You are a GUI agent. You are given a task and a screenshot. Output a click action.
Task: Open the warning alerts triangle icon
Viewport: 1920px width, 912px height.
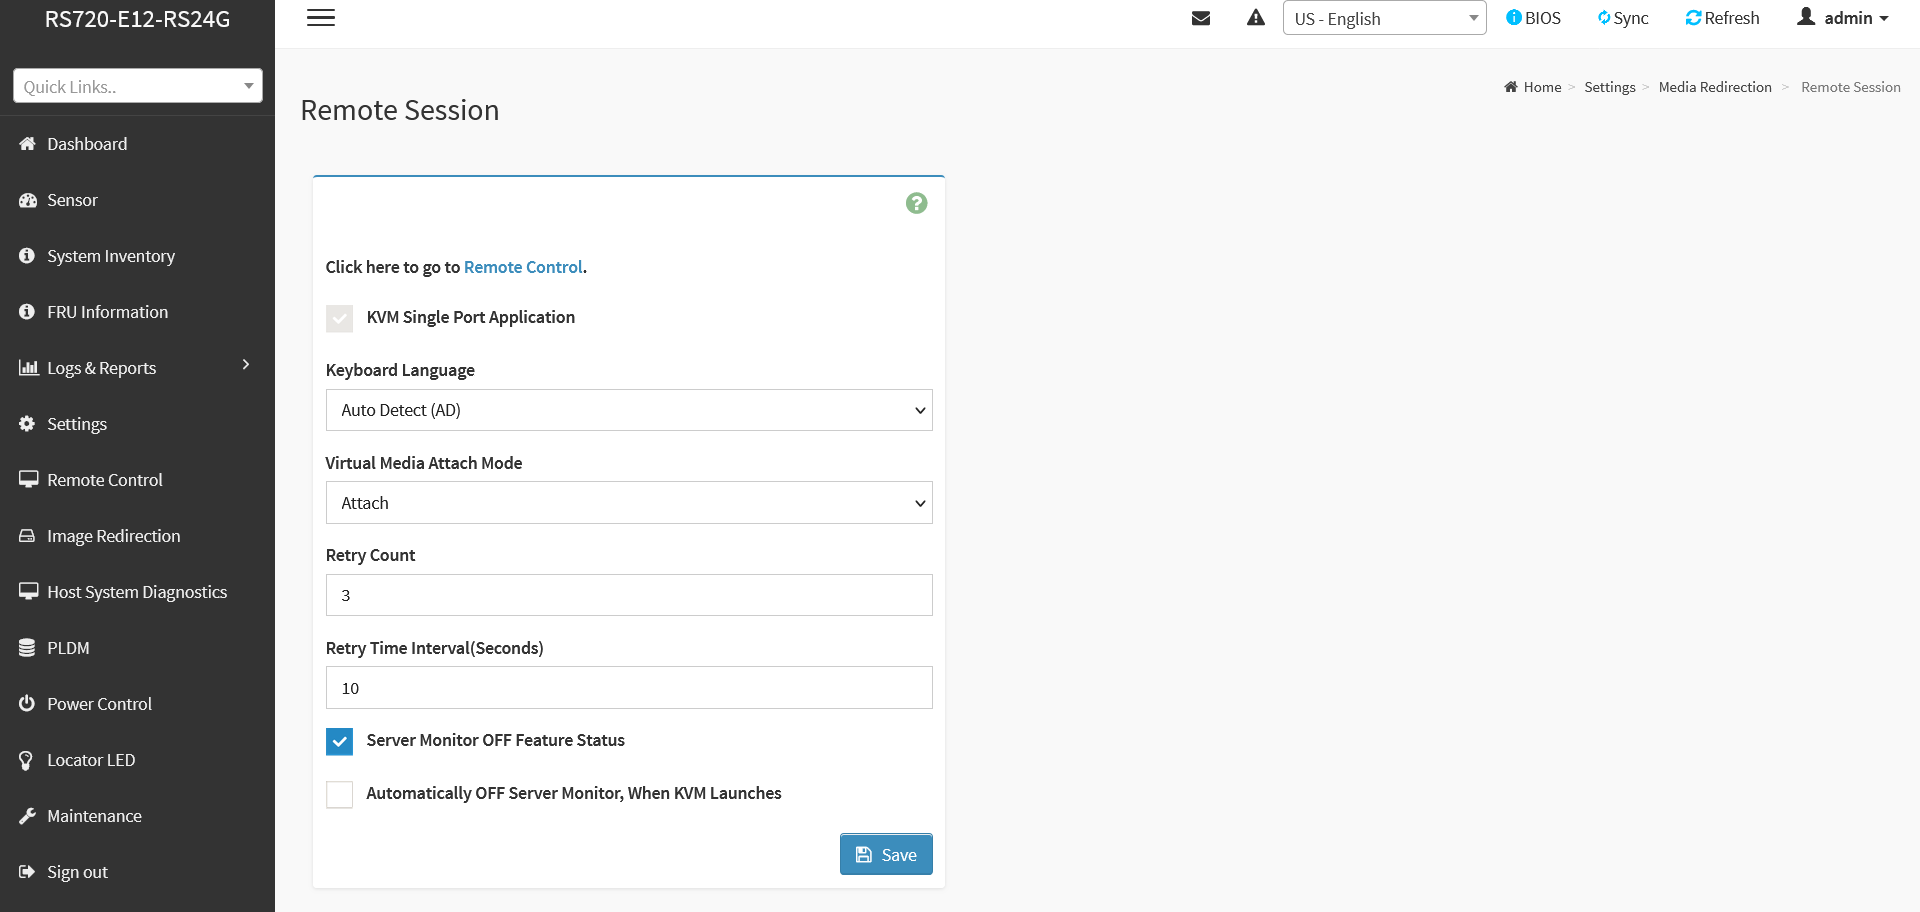1256,18
